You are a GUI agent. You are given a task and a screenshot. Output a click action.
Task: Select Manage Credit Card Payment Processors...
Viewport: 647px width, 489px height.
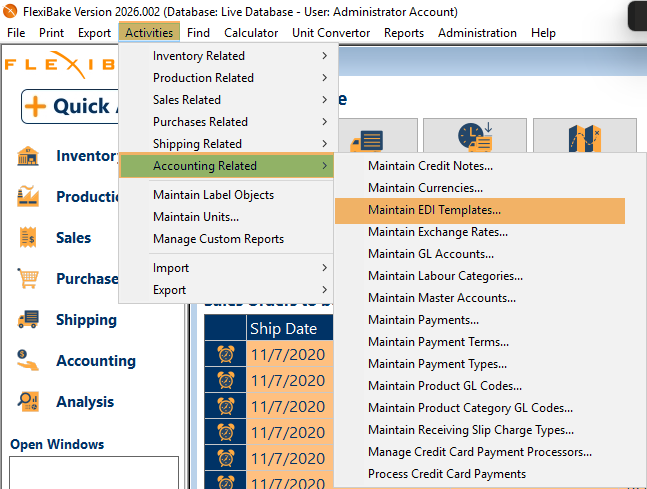point(480,452)
